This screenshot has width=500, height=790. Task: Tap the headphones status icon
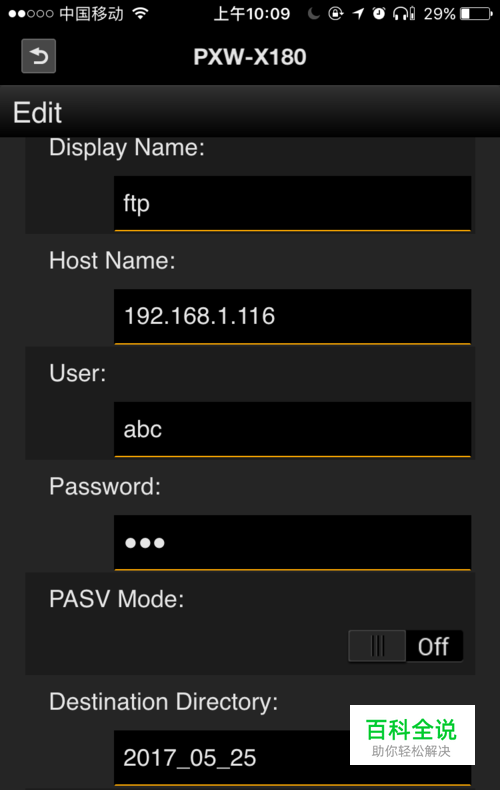[404, 14]
